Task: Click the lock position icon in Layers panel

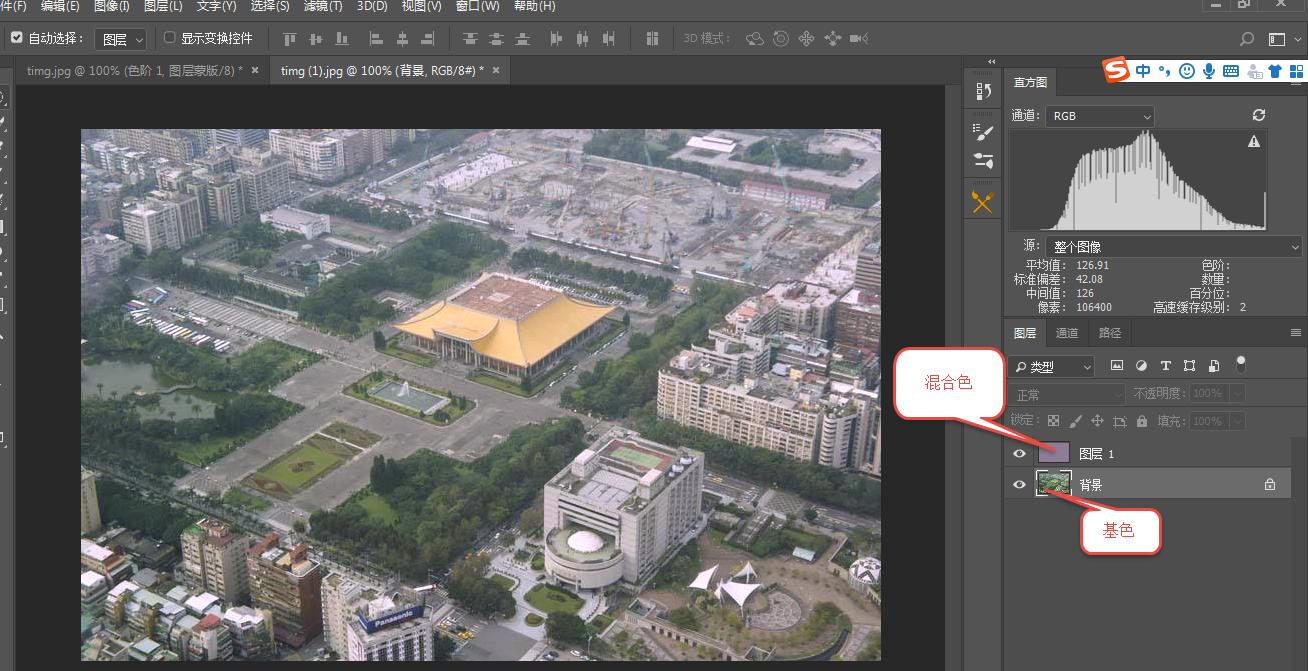Action: click(x=1097, y=422)
